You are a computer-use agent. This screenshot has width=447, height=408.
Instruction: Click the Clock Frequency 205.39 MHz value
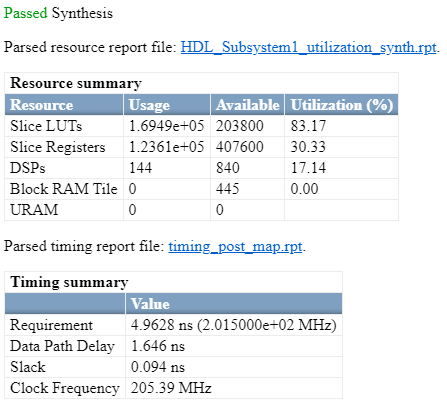click(171, 388)
